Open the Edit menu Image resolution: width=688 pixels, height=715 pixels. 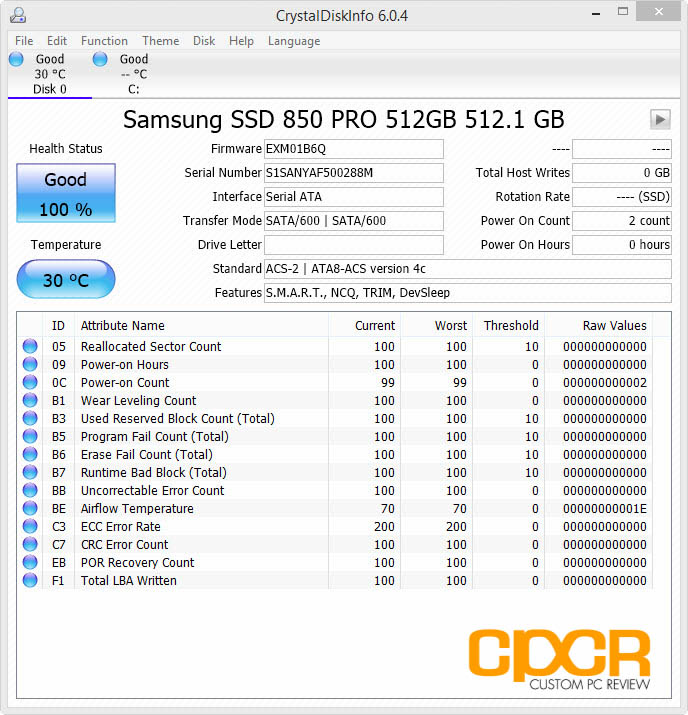point(57,41)
